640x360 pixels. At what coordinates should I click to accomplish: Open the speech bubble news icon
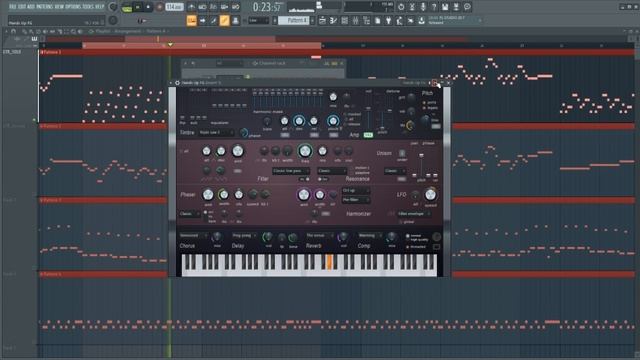467,7
